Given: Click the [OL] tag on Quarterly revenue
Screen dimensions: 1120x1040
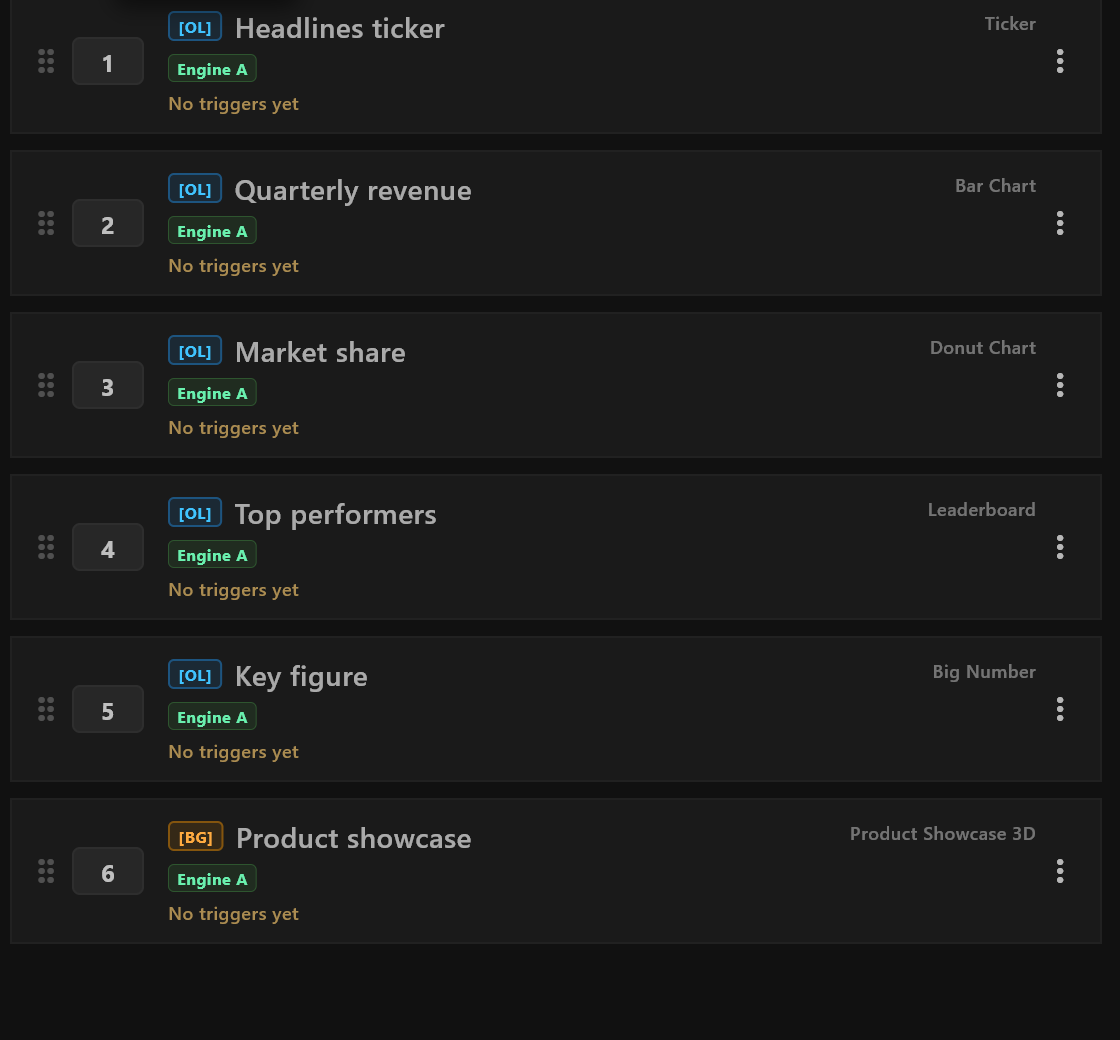Looking at the screenshot, I should tap(195, 189).
